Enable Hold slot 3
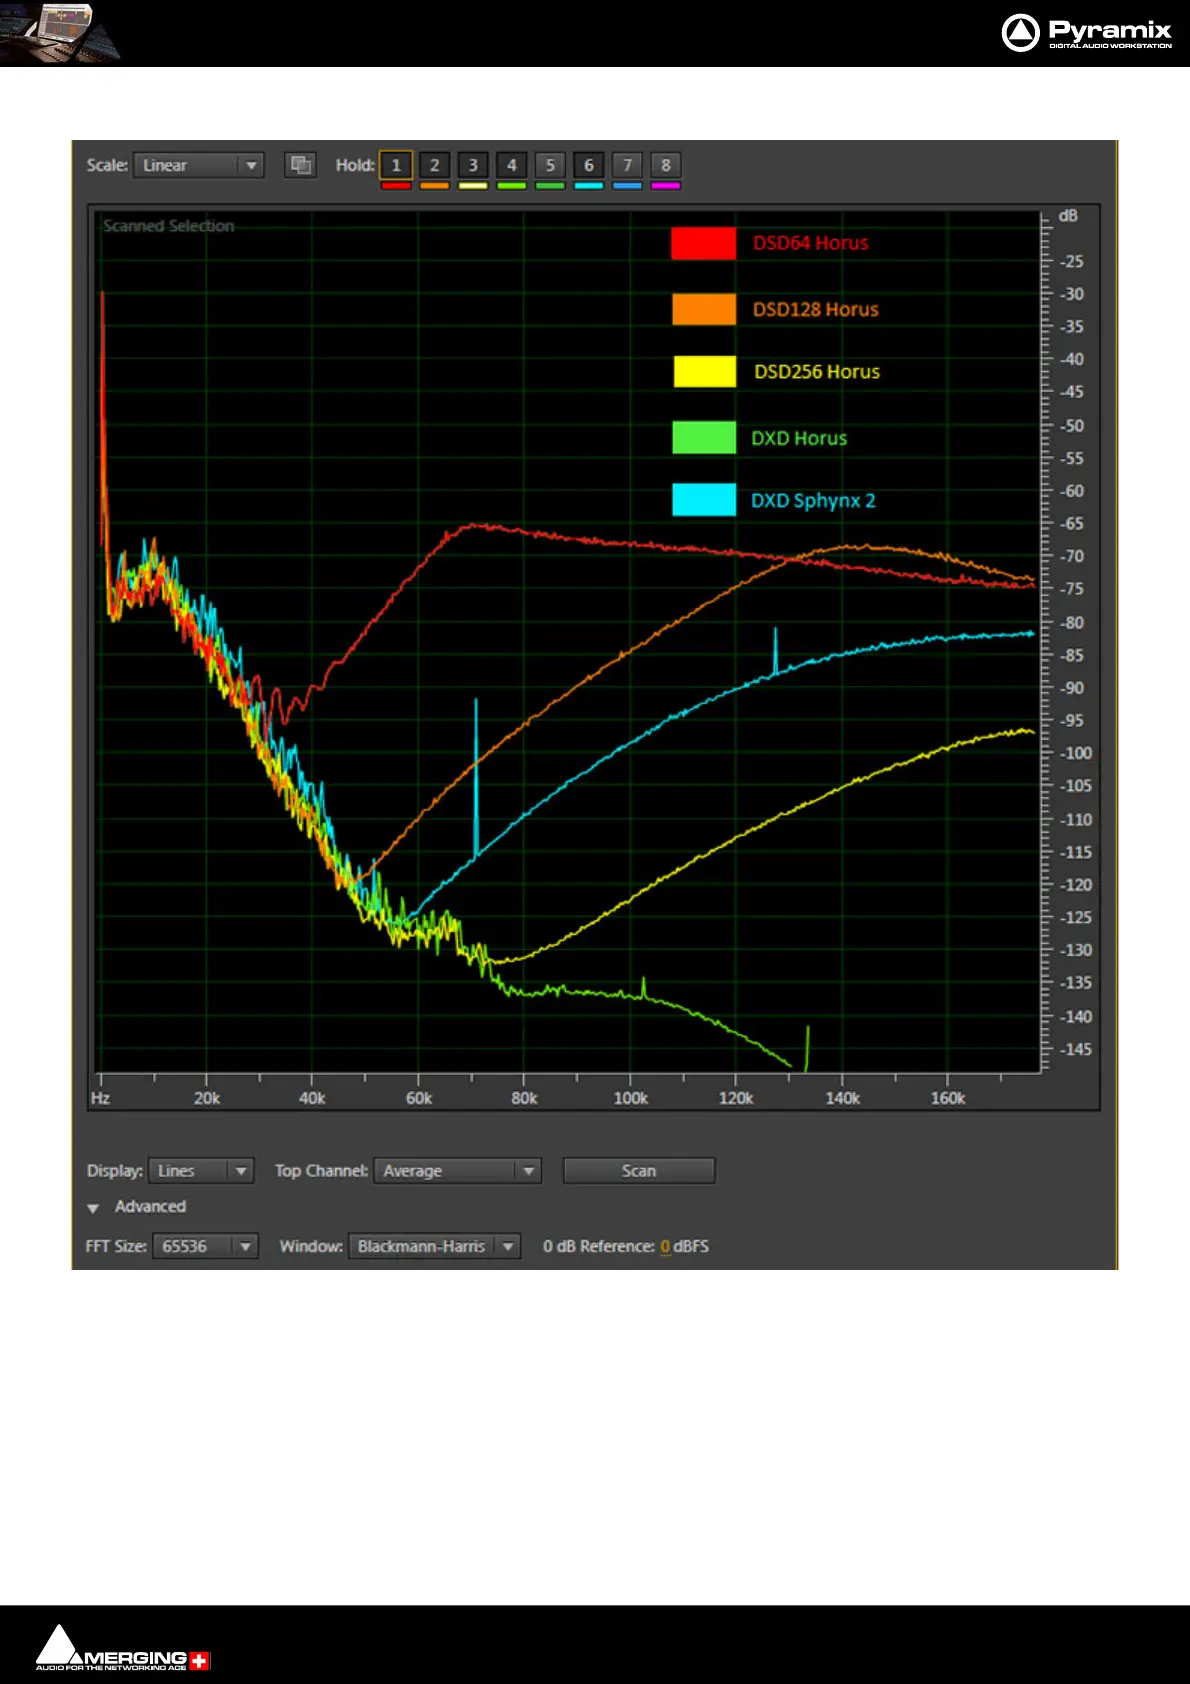Screen dimensions: 1190x1684 coord(473,165)
